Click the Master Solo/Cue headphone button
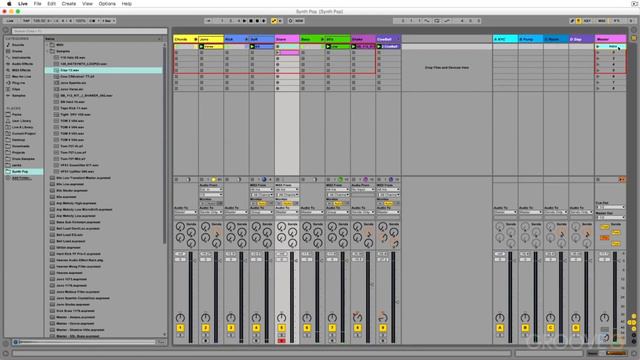 click(x=604, y=329)
